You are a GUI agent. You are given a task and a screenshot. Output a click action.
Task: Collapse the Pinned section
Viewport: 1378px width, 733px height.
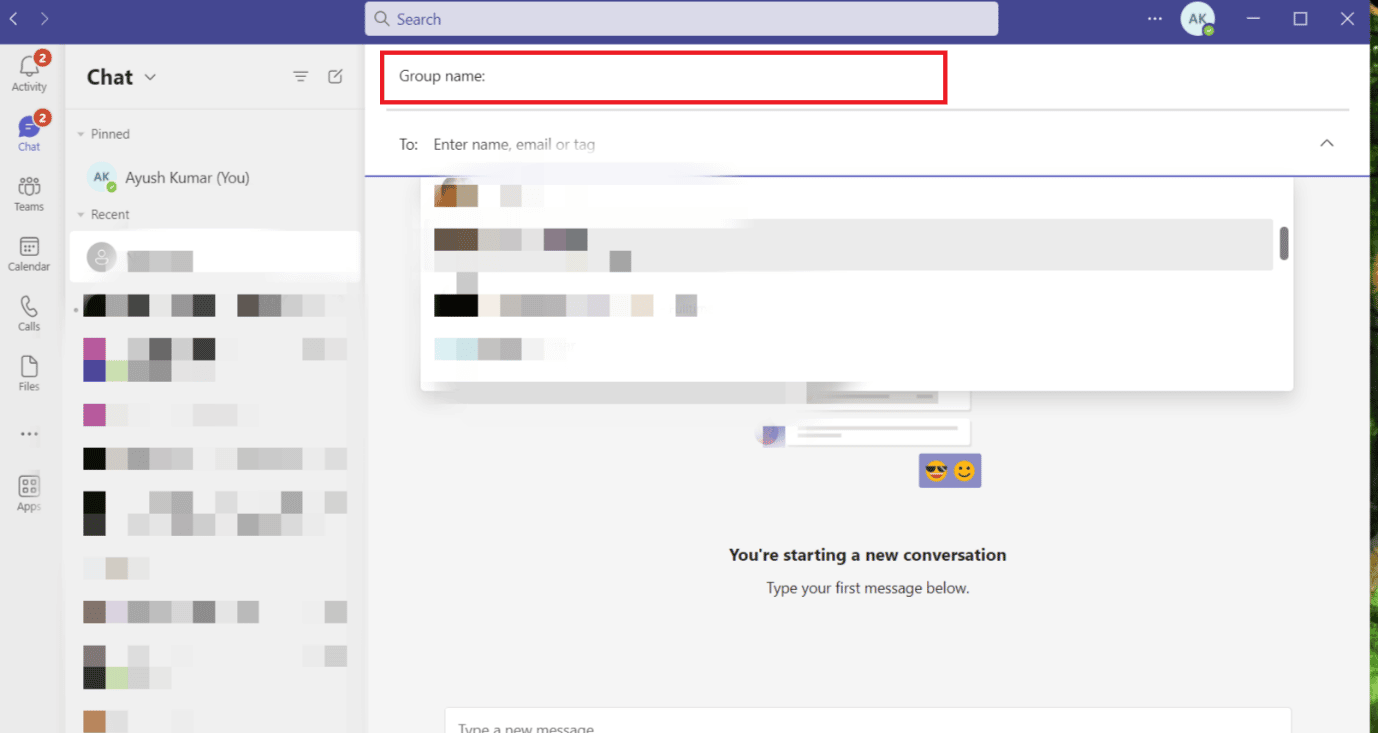pyautogui.click(x=81, y=134)
